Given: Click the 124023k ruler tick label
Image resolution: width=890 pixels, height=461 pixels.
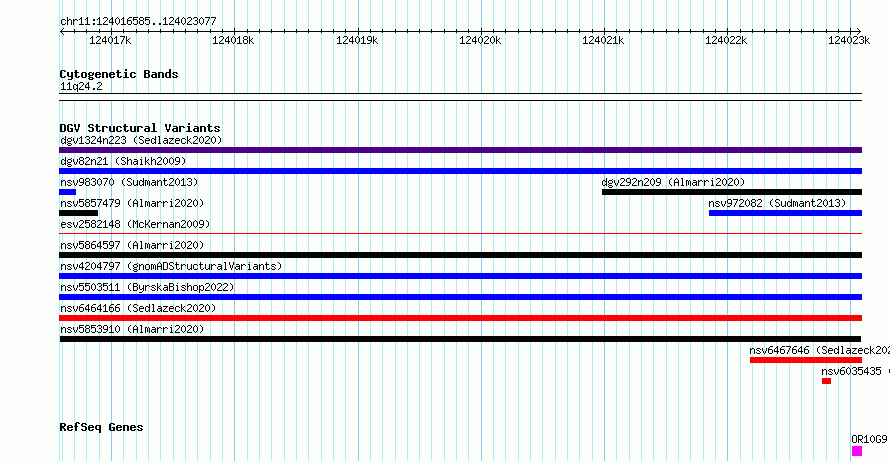Looking at the screenshot, I should (x=849, y=40).
